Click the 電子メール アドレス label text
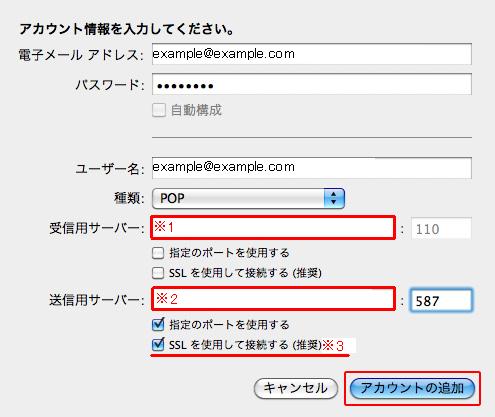 pyautogui.click(x=81, y=55)
